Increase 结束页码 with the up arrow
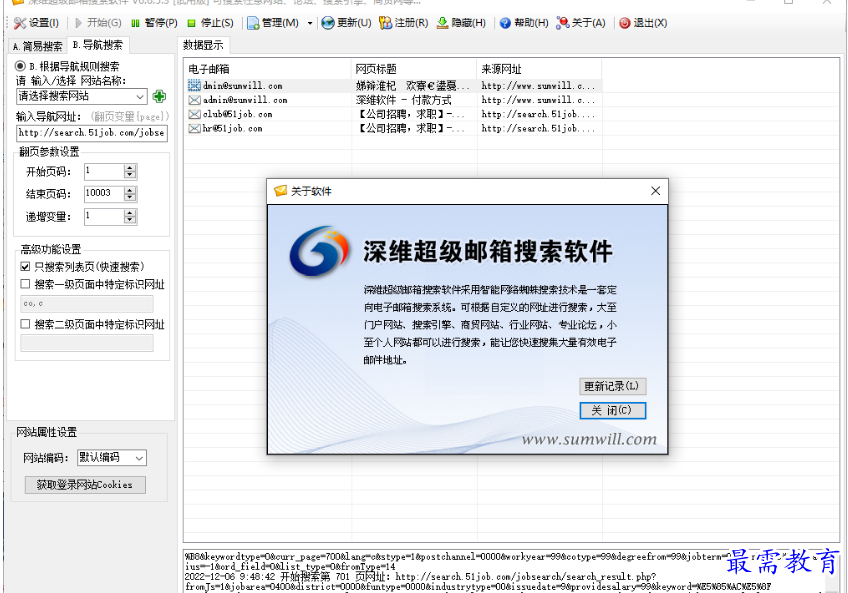 pyautogui.click(x=130, y=190)
